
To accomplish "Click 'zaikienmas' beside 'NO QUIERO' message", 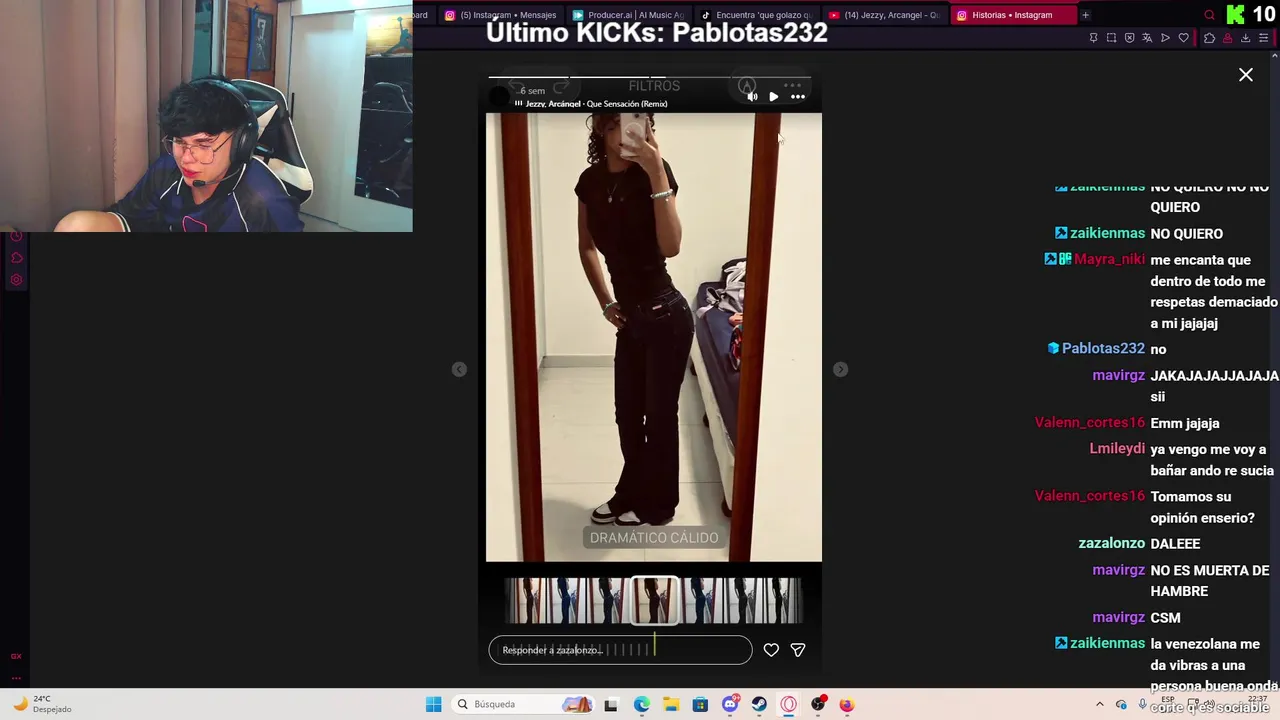I will click(1107, 233).
